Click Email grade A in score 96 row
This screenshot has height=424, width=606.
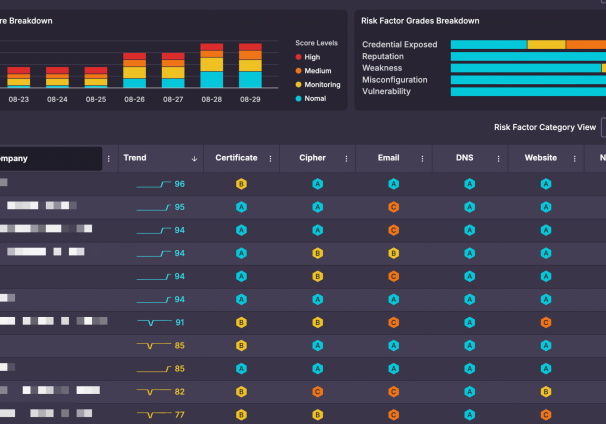coord(393,184)
